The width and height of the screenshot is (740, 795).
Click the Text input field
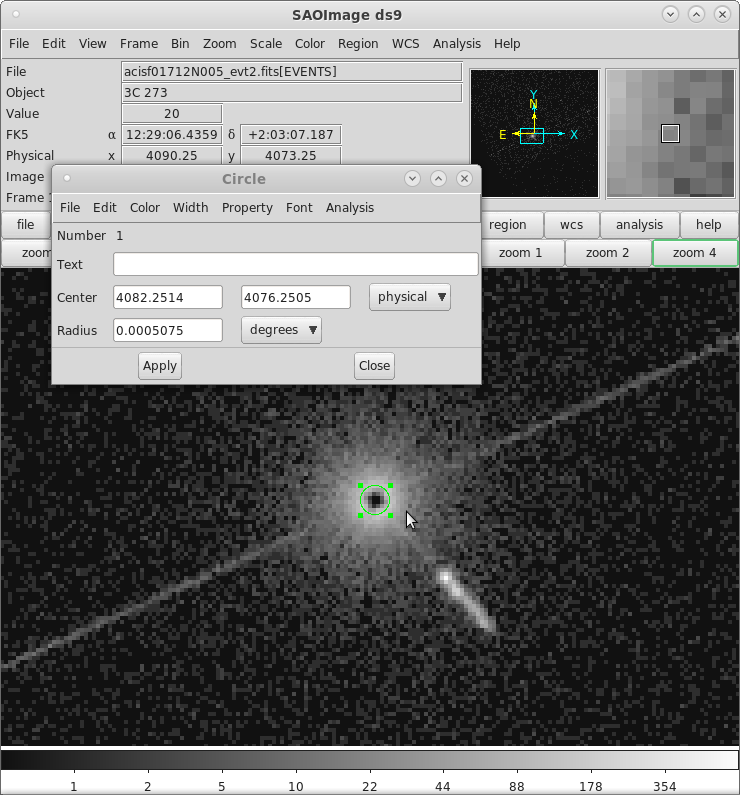295,264
